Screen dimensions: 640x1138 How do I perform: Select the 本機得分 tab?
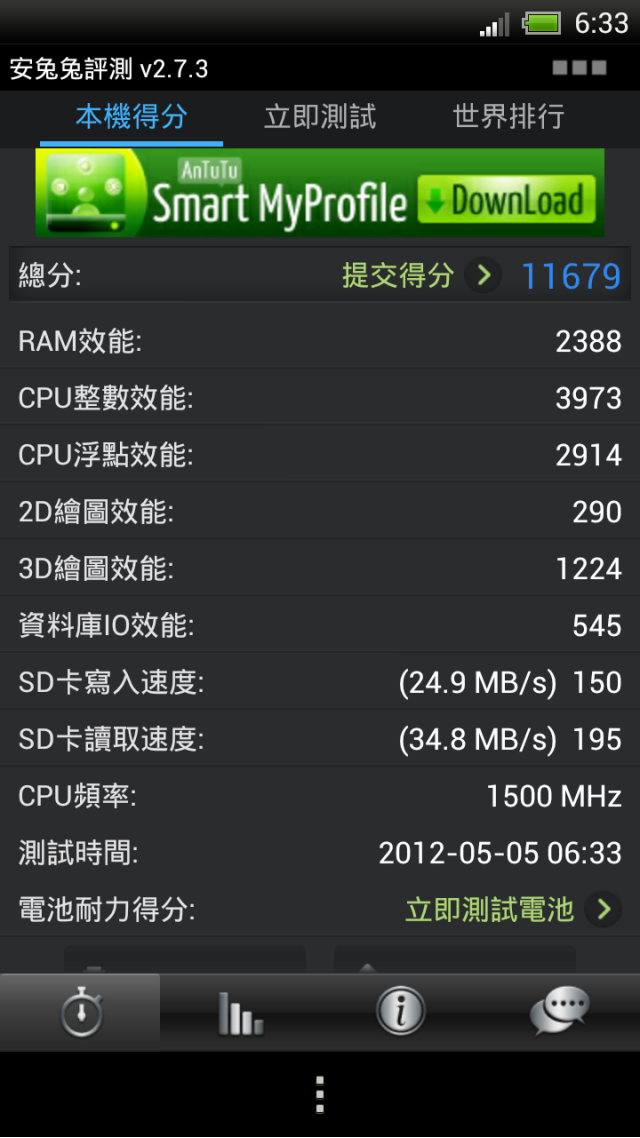coord(131,117)
